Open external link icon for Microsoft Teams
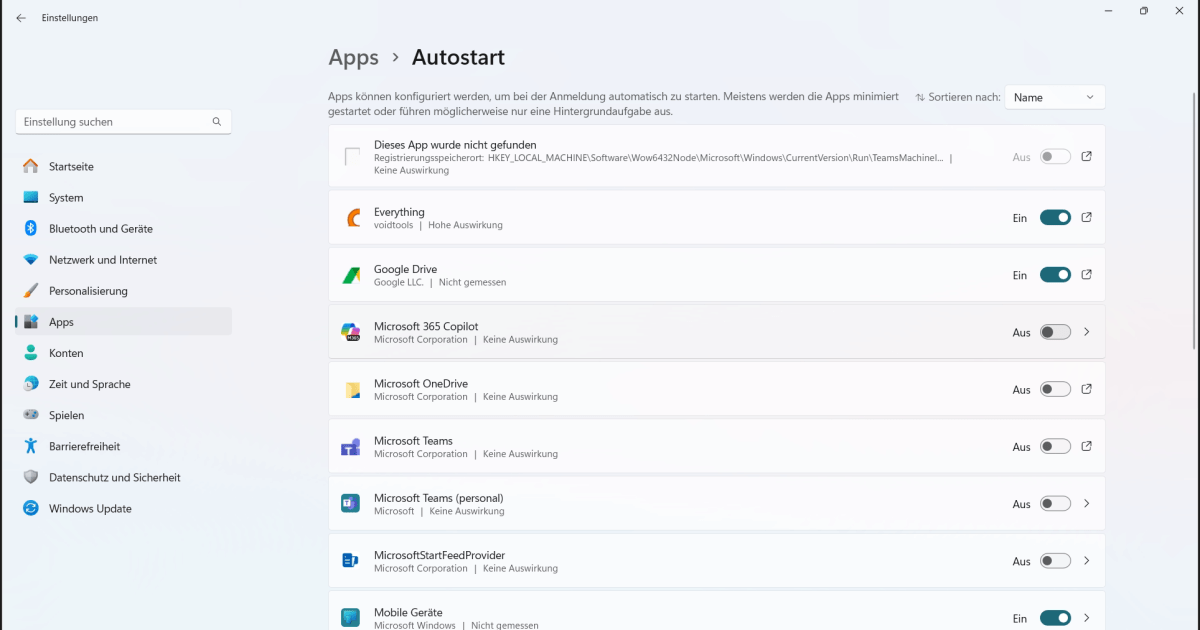Screen dimensions: 1200x630 click(x=1087, y=447)
